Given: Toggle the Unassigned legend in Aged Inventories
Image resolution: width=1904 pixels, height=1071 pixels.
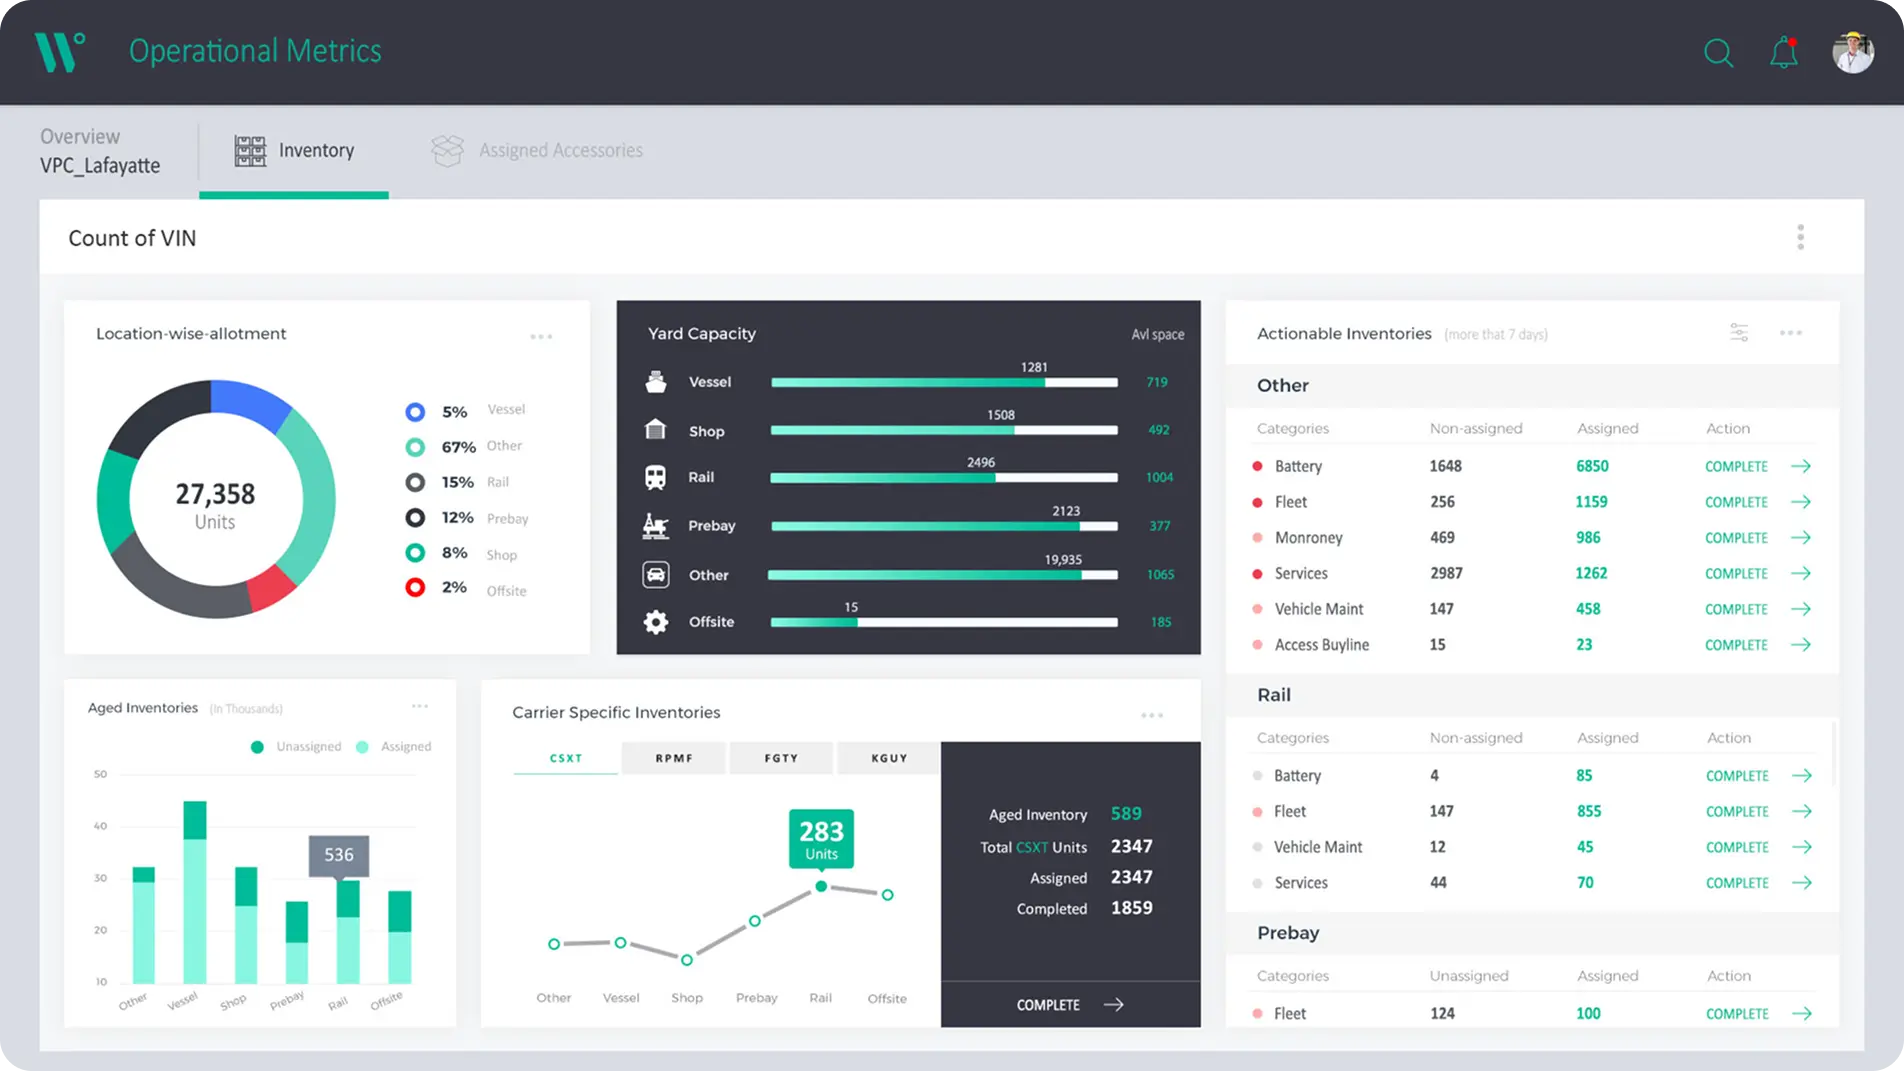Looking at the screenshot, I should pos(295,746).
